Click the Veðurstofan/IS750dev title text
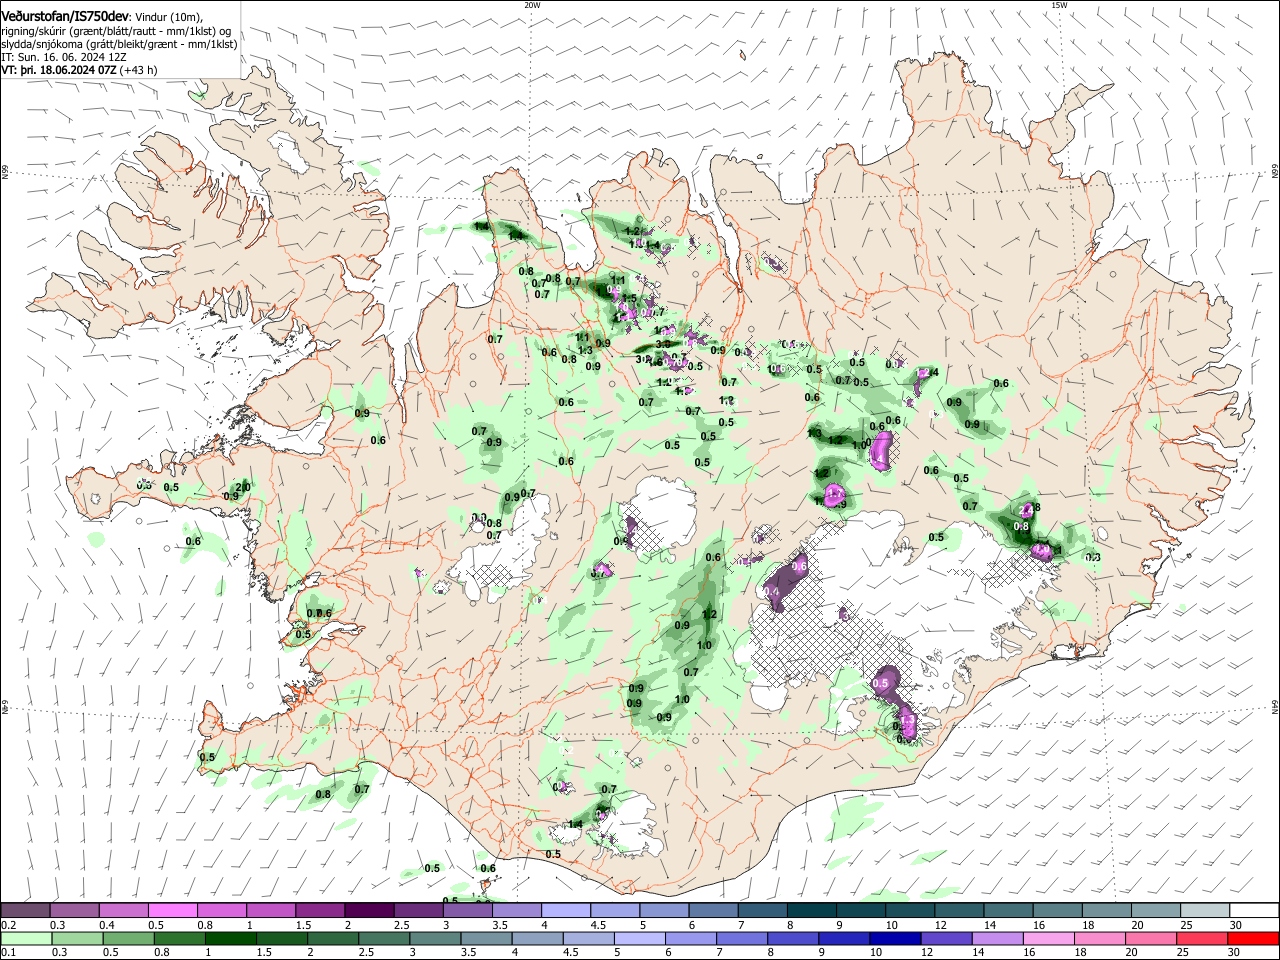The height and width of the screenshot is (960, 1280). point(65,15)
